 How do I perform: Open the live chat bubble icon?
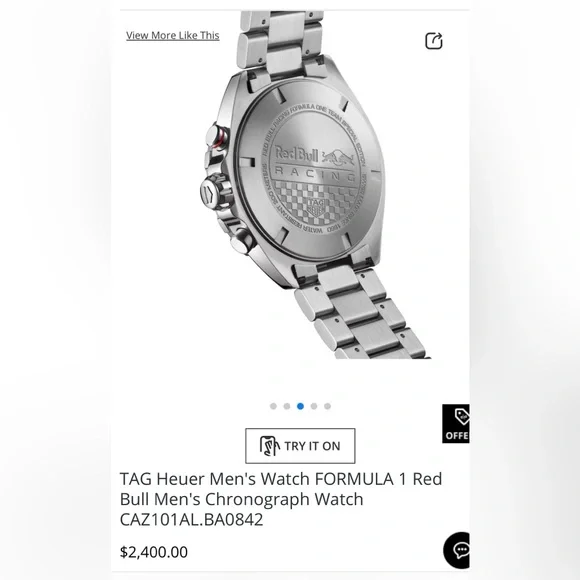(457, 550)
